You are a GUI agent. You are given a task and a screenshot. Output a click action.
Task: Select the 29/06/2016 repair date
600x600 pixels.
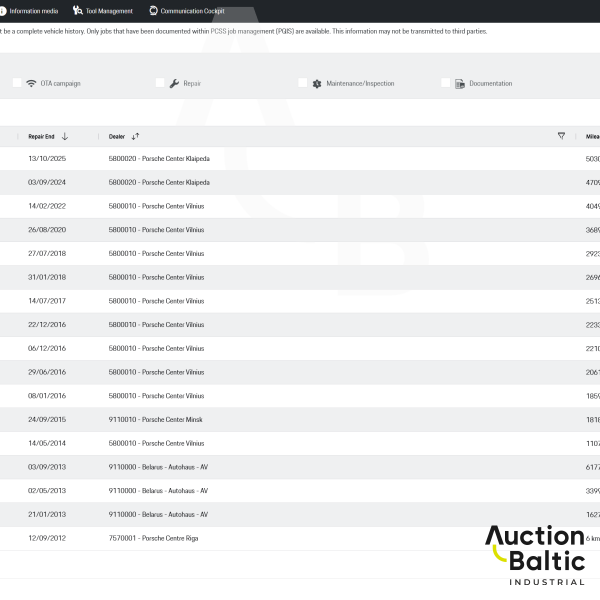coord(47,372)
